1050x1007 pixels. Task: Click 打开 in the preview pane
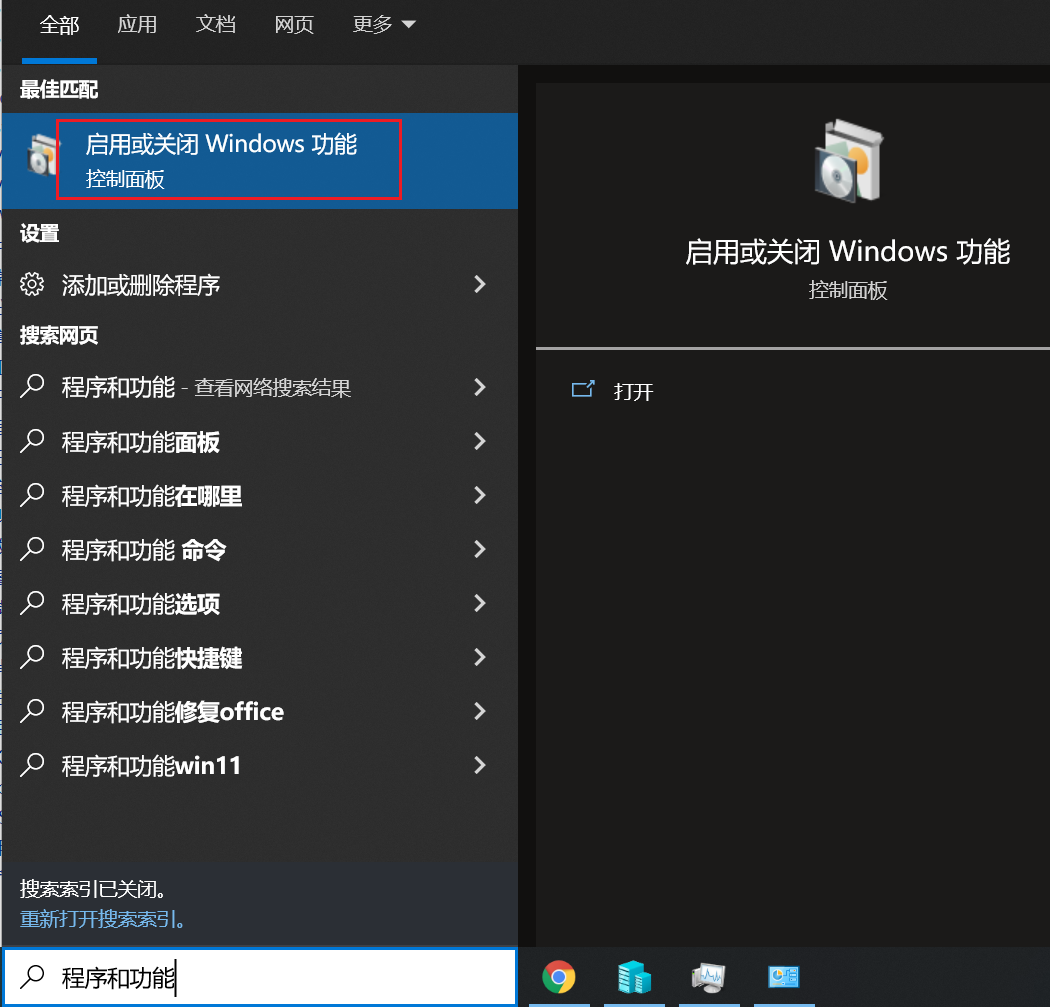pyautogui.click(x=633, y=392)
